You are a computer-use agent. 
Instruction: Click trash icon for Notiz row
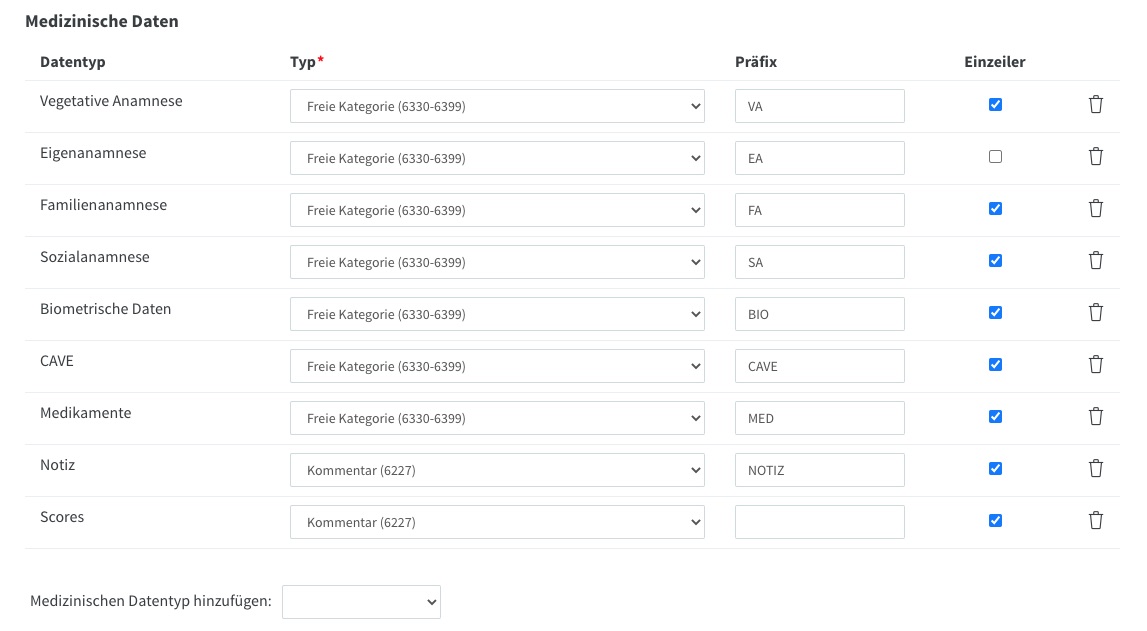[1095, 469]
